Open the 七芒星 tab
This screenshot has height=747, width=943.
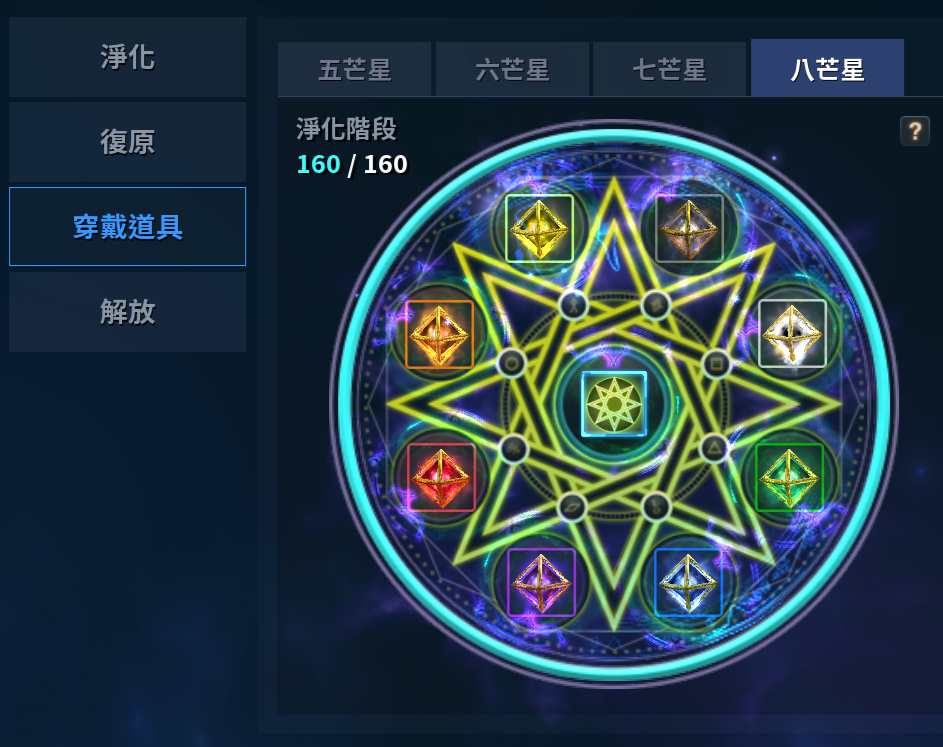[669, 69]
